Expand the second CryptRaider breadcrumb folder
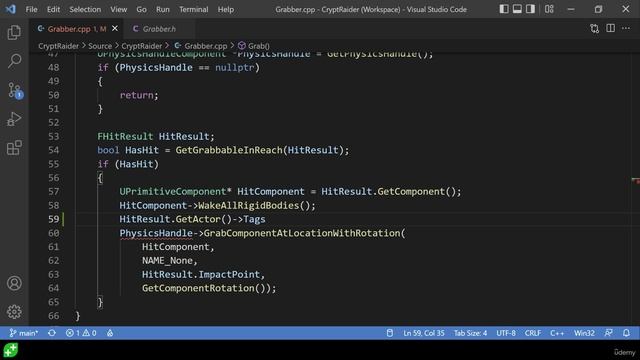This screenshot has width=640, height=360. click(142, 46)
